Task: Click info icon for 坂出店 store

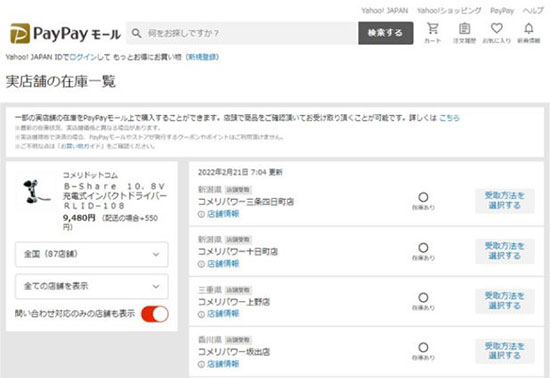Action: click(201, 364)
